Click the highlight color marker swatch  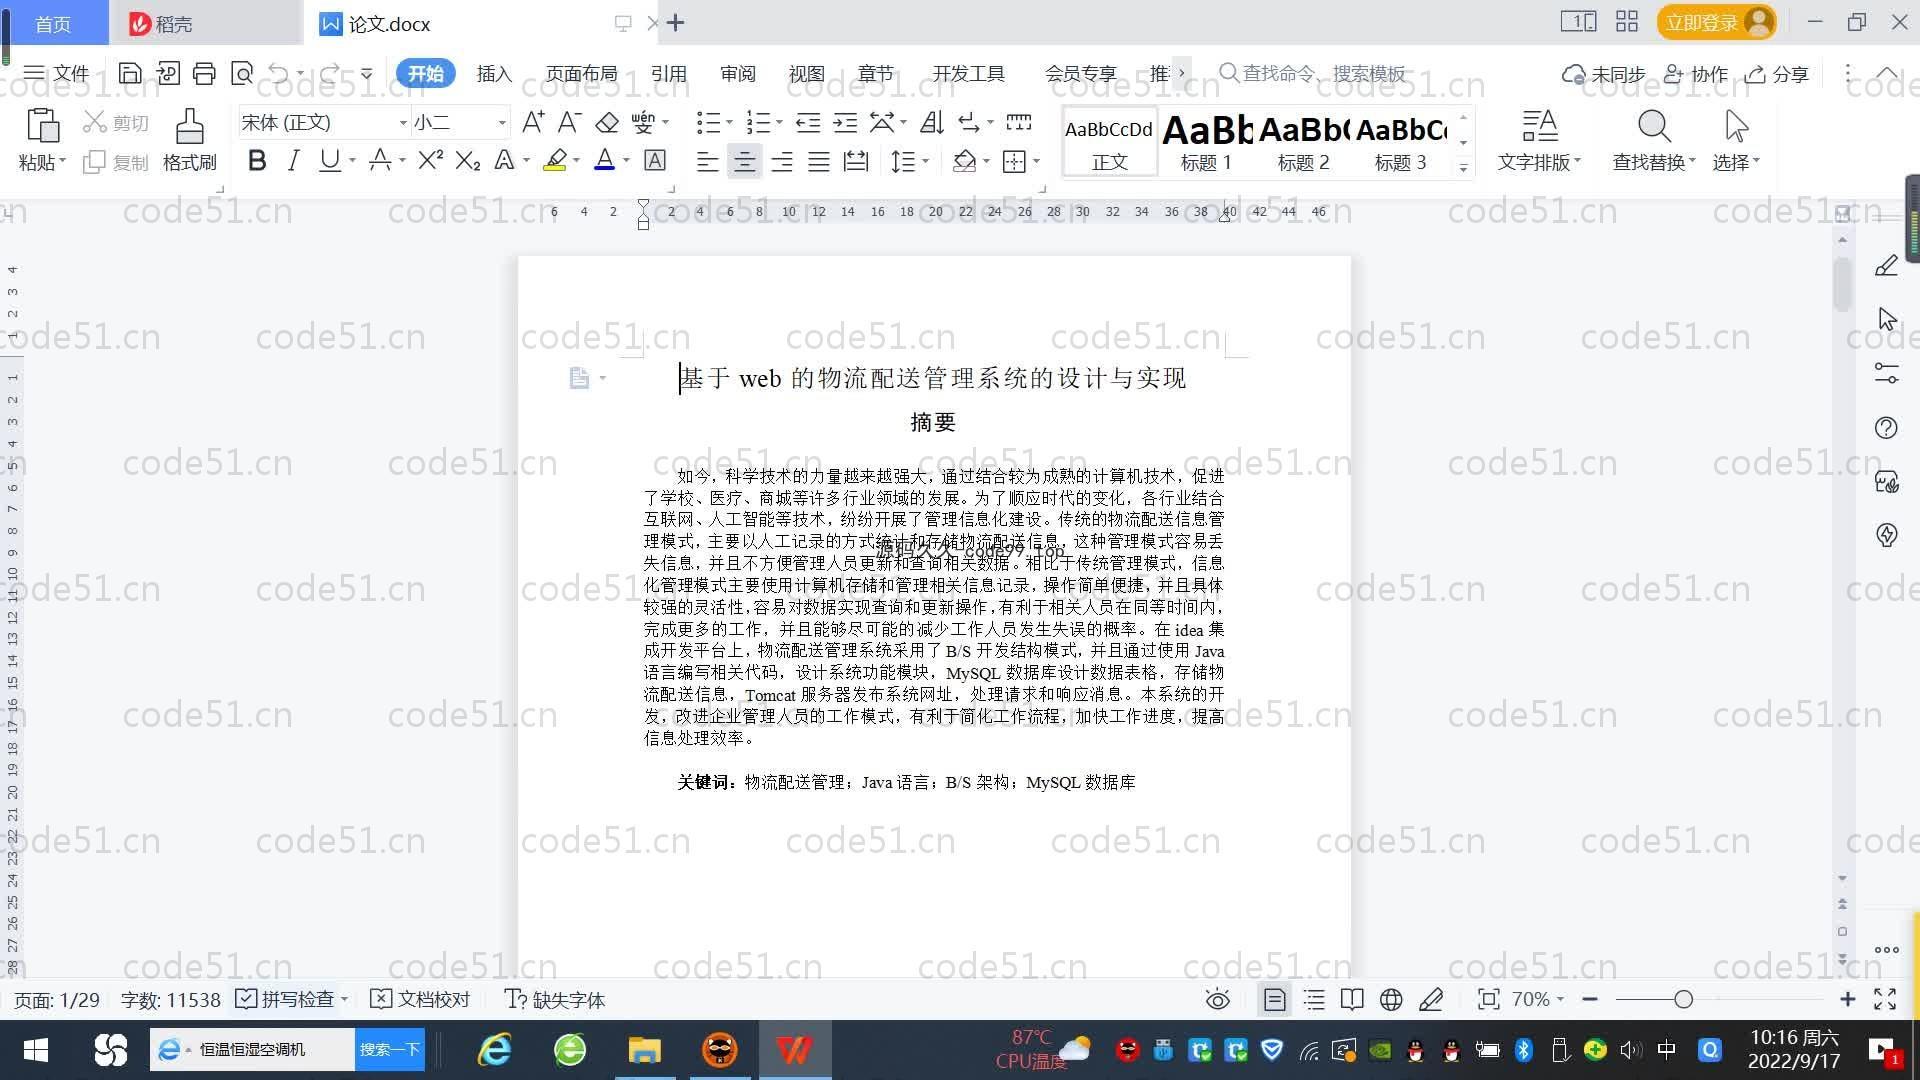click(555, 160)
